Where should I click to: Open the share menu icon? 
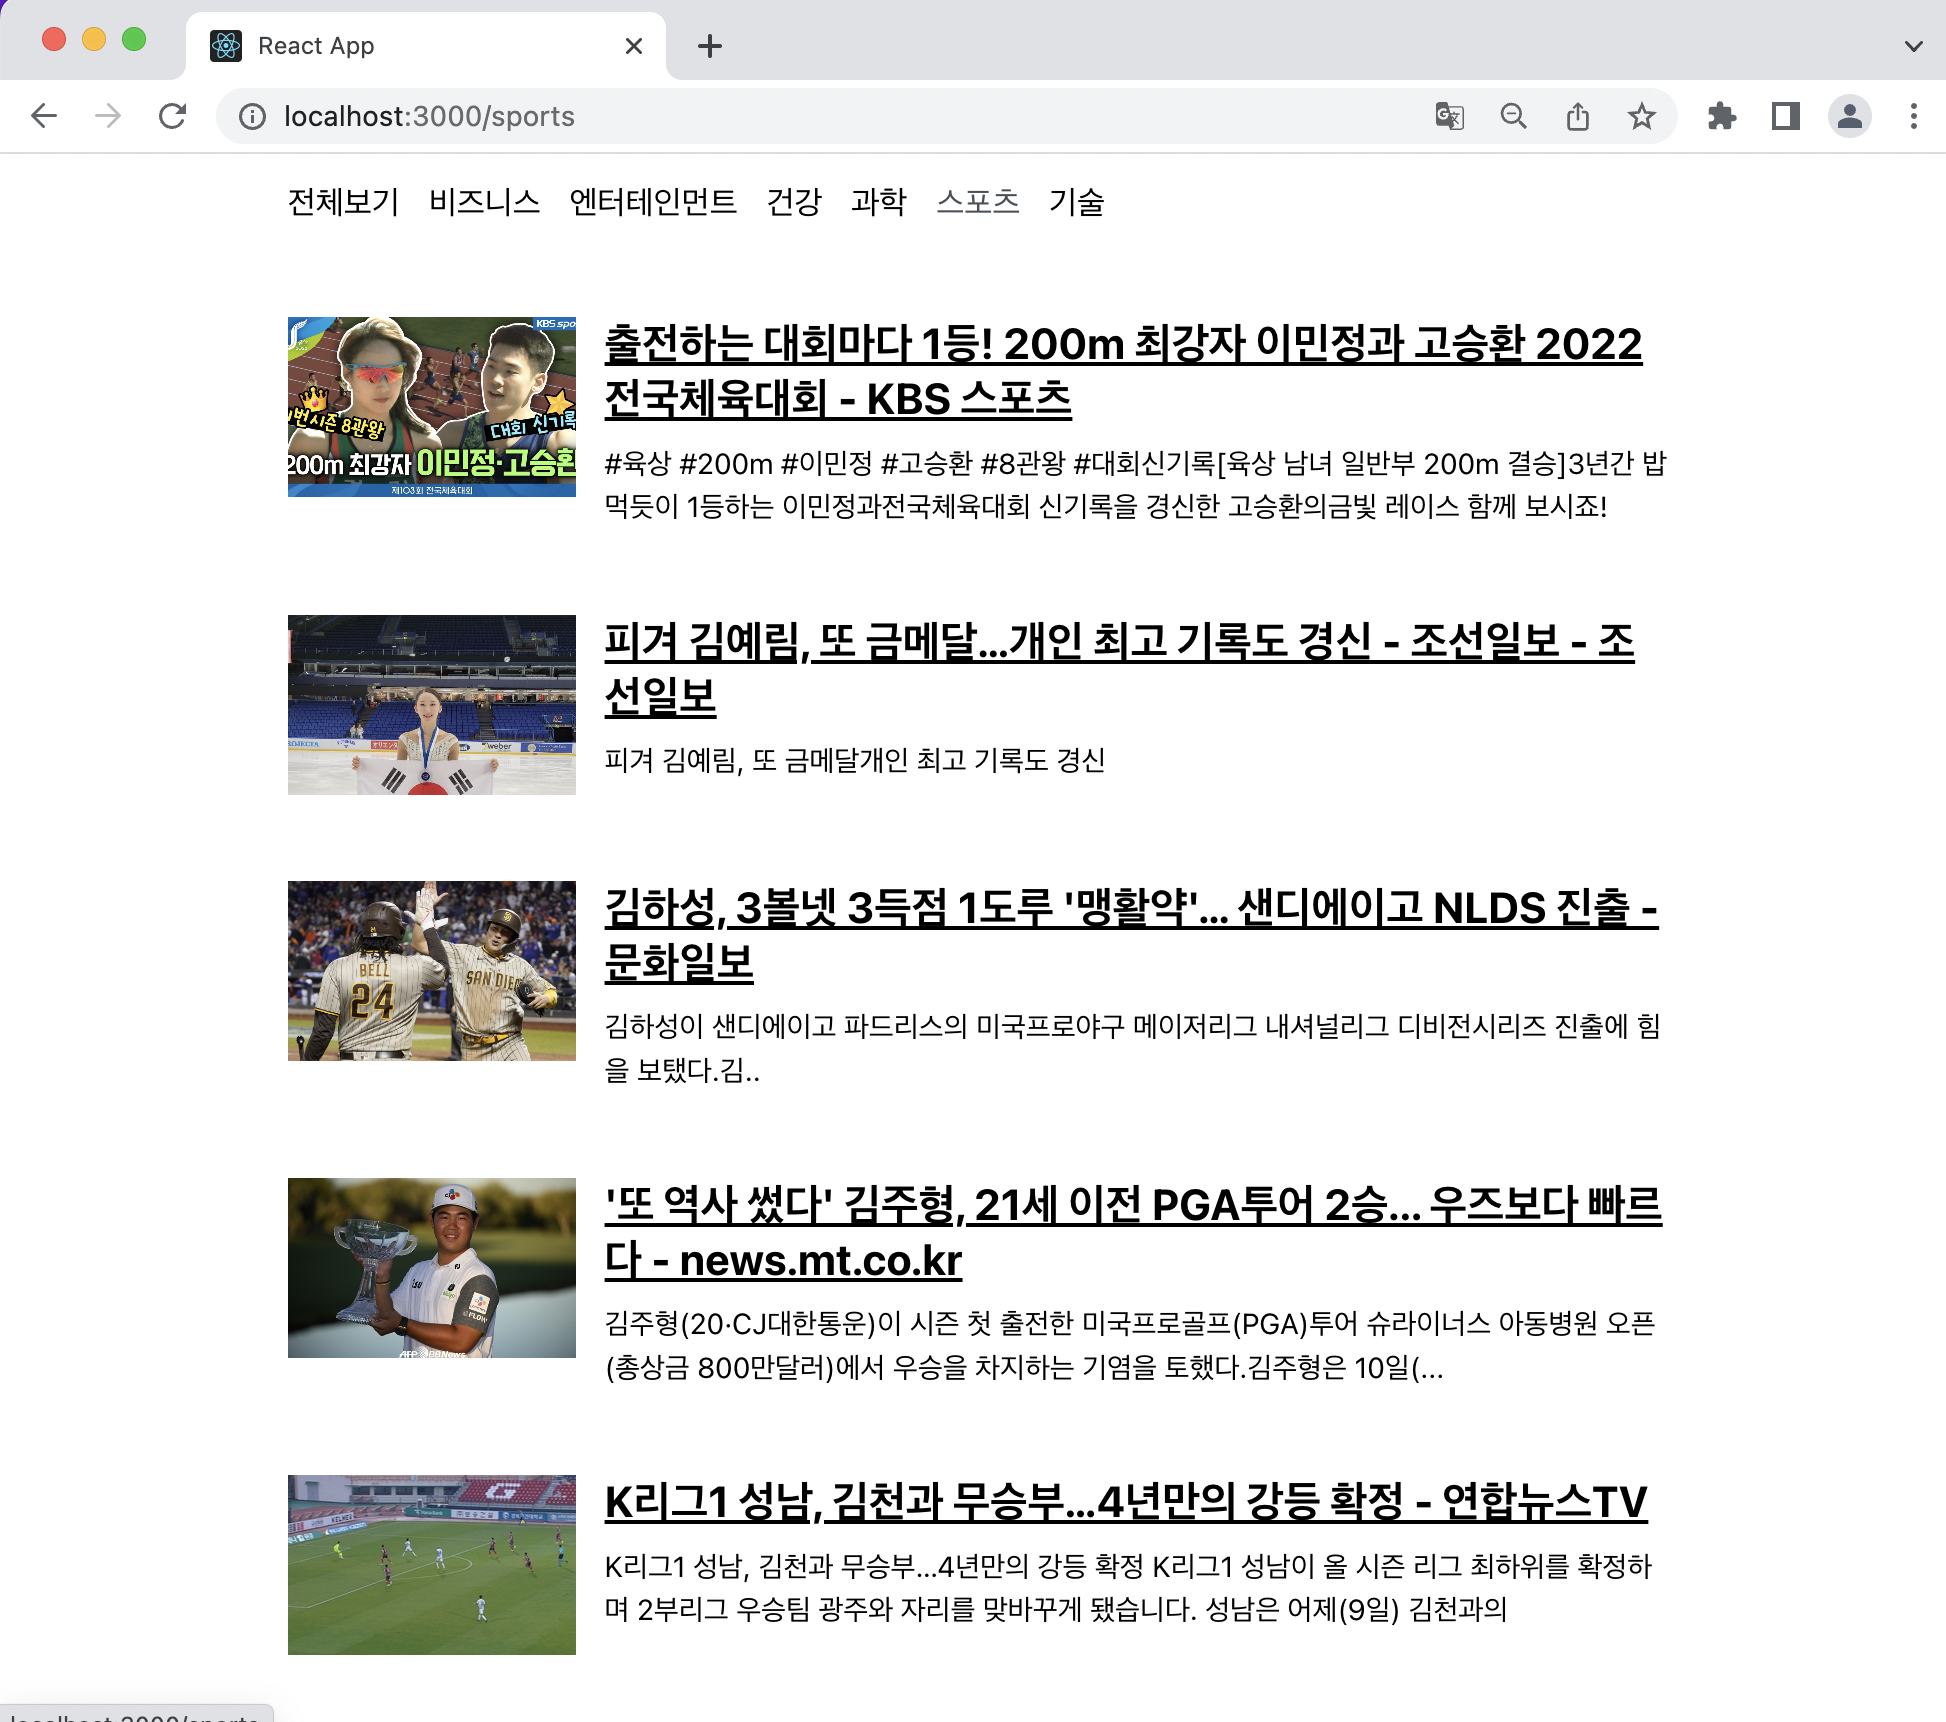click(1579, 116)
